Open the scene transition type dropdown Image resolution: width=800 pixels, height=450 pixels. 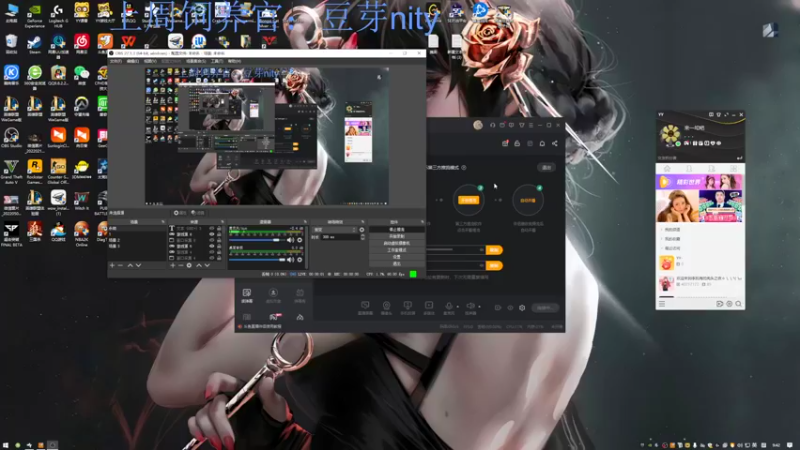(x=335, y=230)
